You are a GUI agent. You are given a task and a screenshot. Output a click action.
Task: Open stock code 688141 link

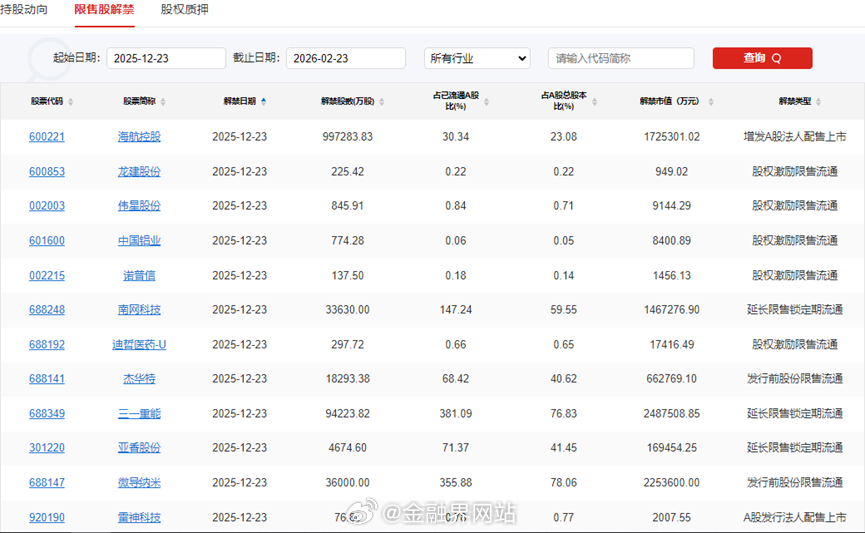coord(47,379)
